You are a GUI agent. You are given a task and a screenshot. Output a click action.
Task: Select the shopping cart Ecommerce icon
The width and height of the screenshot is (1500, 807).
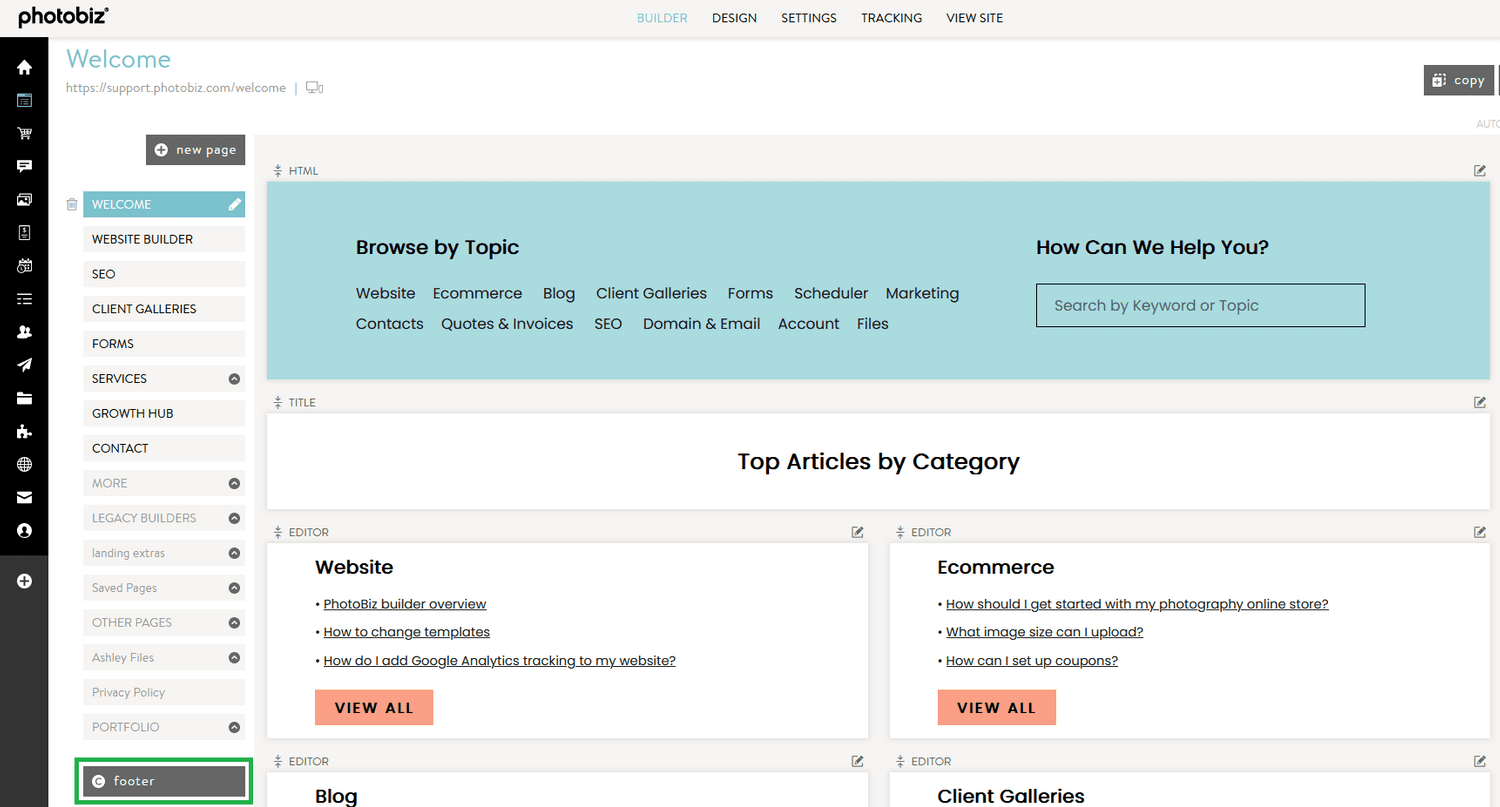24,133
